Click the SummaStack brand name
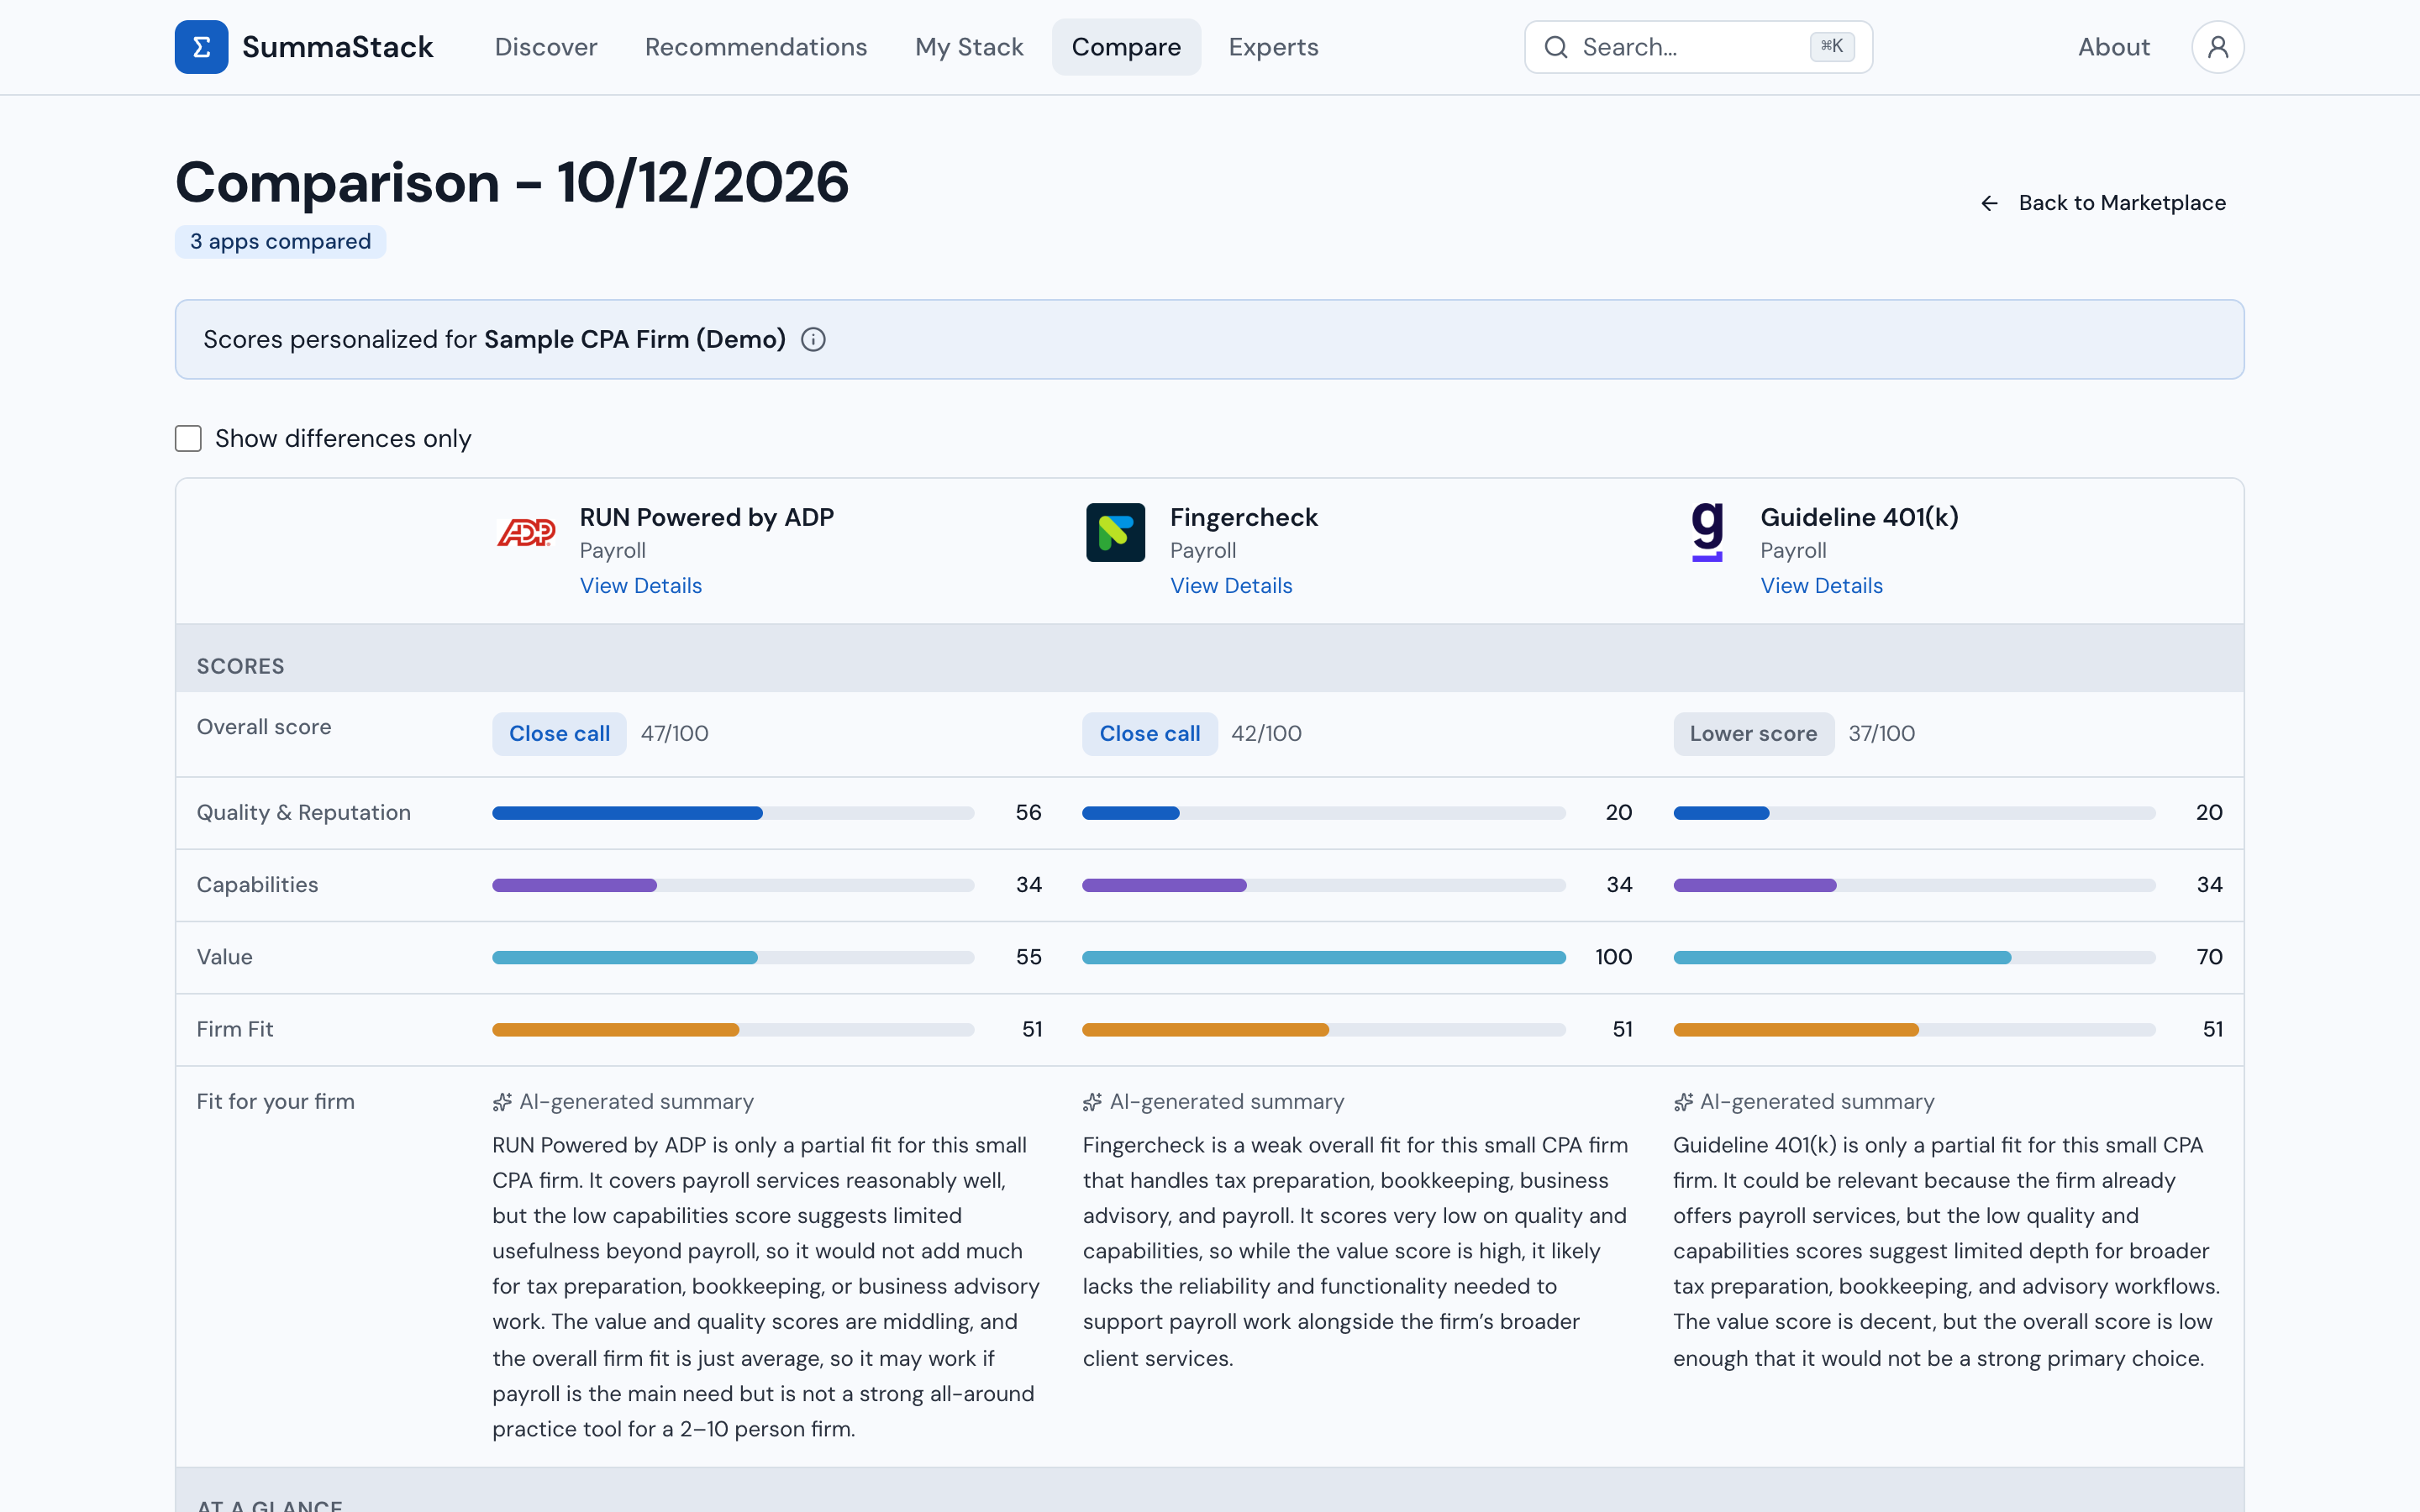 [x=338, y=47]
